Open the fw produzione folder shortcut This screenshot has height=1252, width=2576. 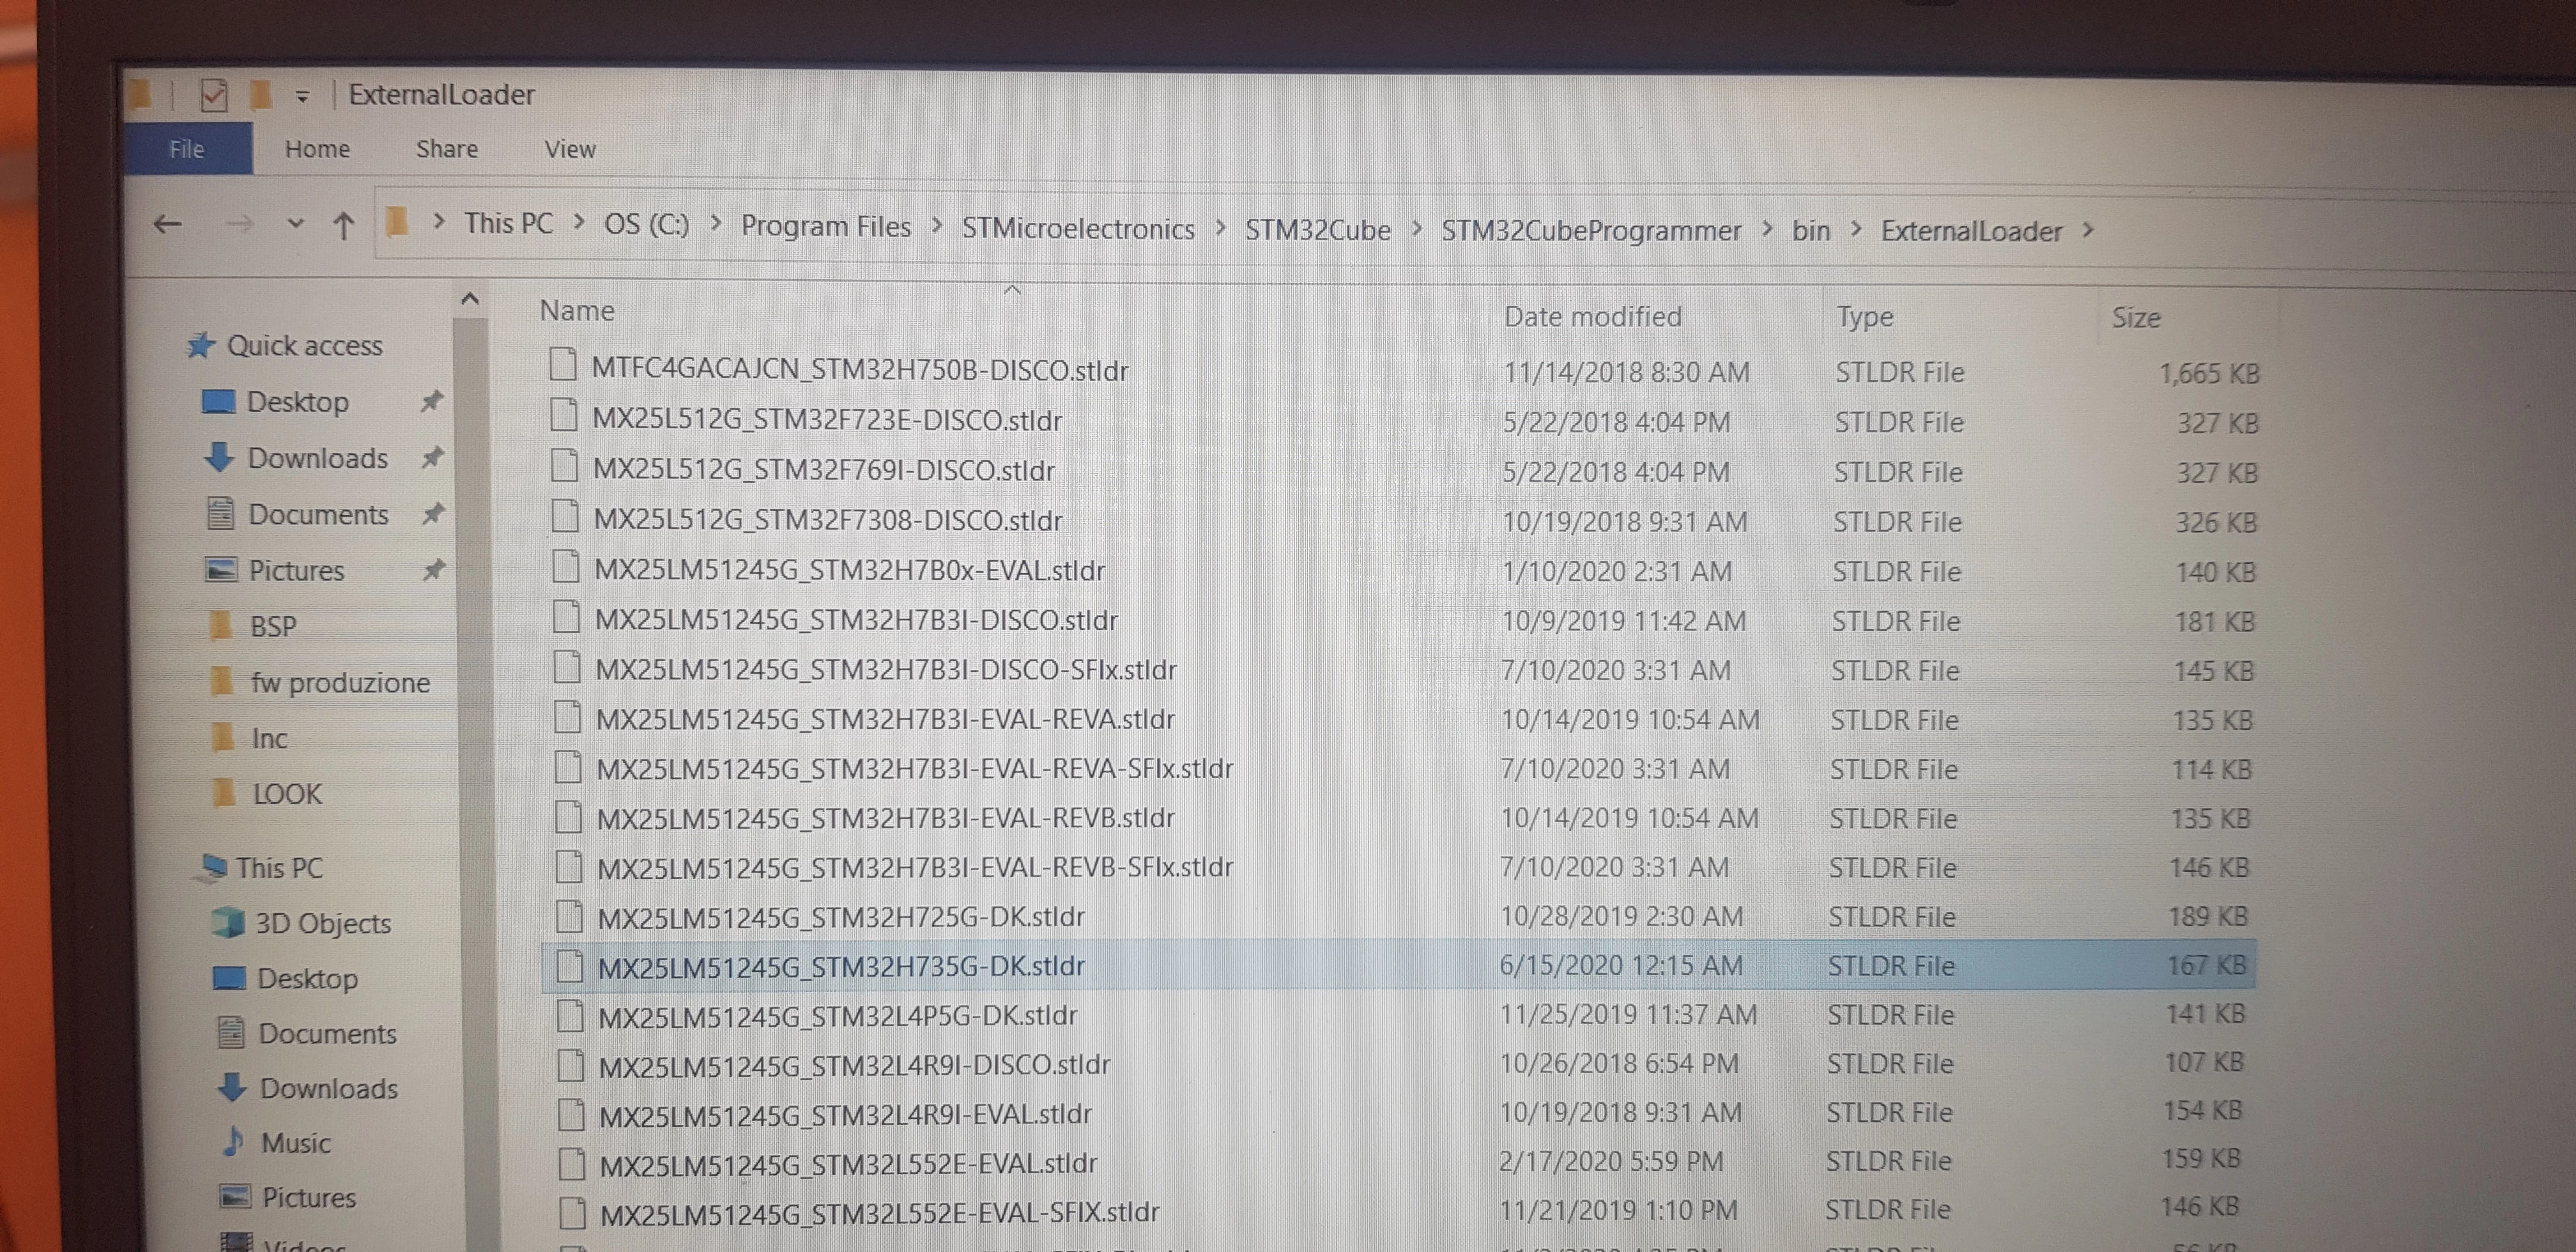click(x=320, y=682)
